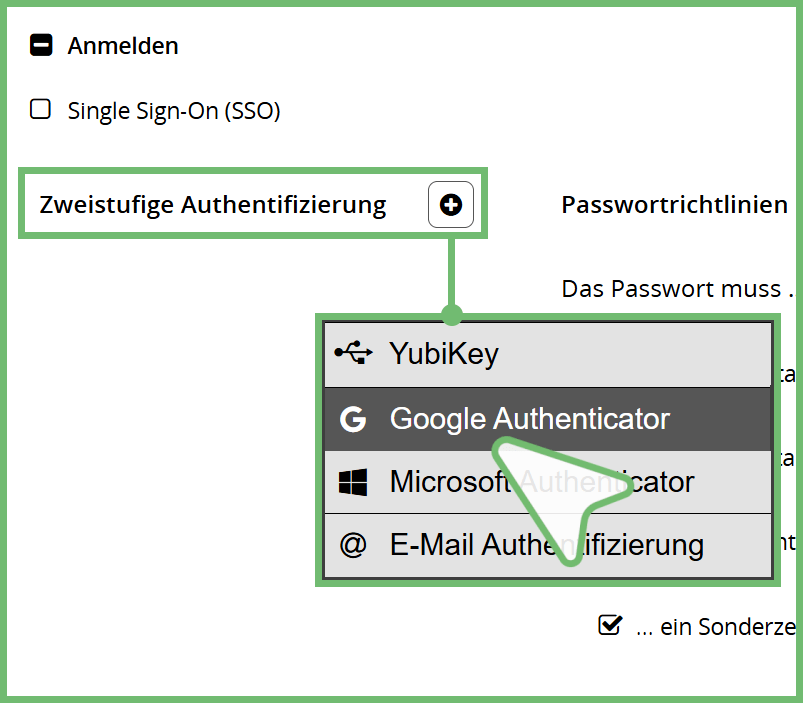This screenshot has height=703, width=803.
Task: Collapse the Anmelden section minus icon
Action: coord(41,45)
